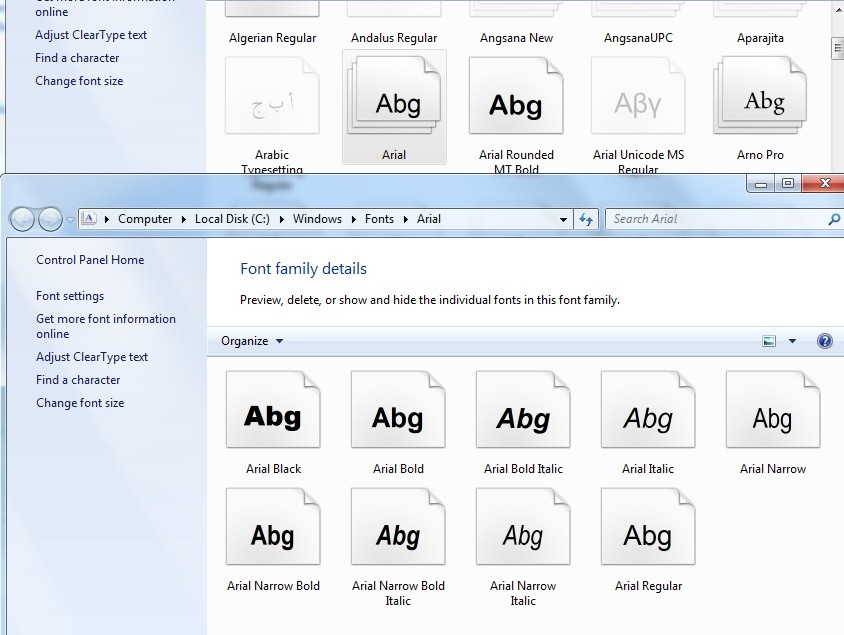
Task: Click the Arial breadcrumb segment
Action: pyautogui.click(x=428, y=219)
